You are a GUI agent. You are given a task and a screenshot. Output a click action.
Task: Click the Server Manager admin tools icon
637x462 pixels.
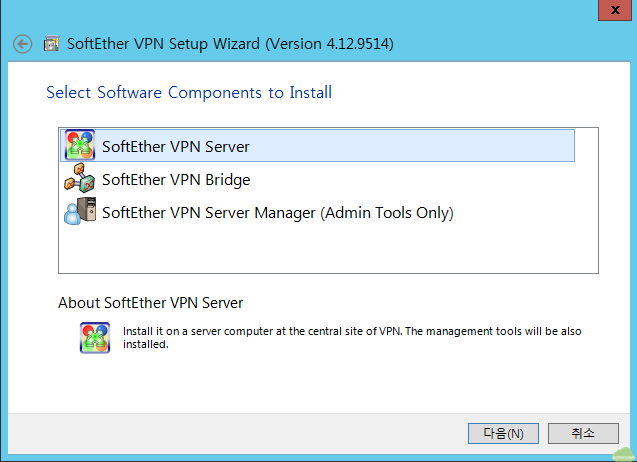point(80,211)
